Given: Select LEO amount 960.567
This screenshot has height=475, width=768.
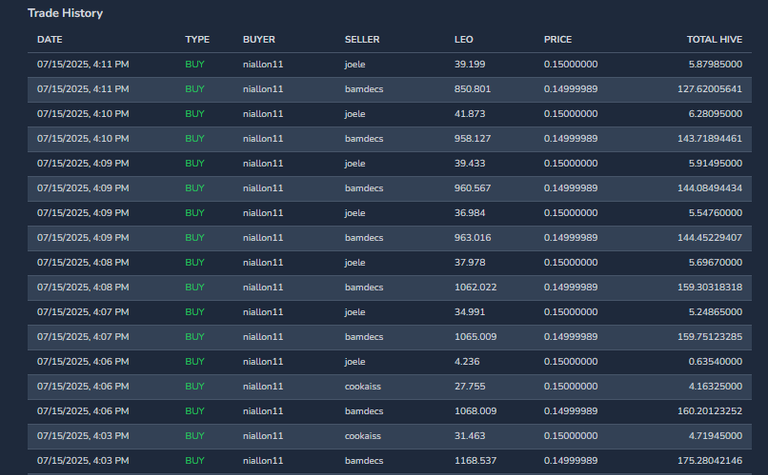Looking at the screenshot, I should point(473,188).
